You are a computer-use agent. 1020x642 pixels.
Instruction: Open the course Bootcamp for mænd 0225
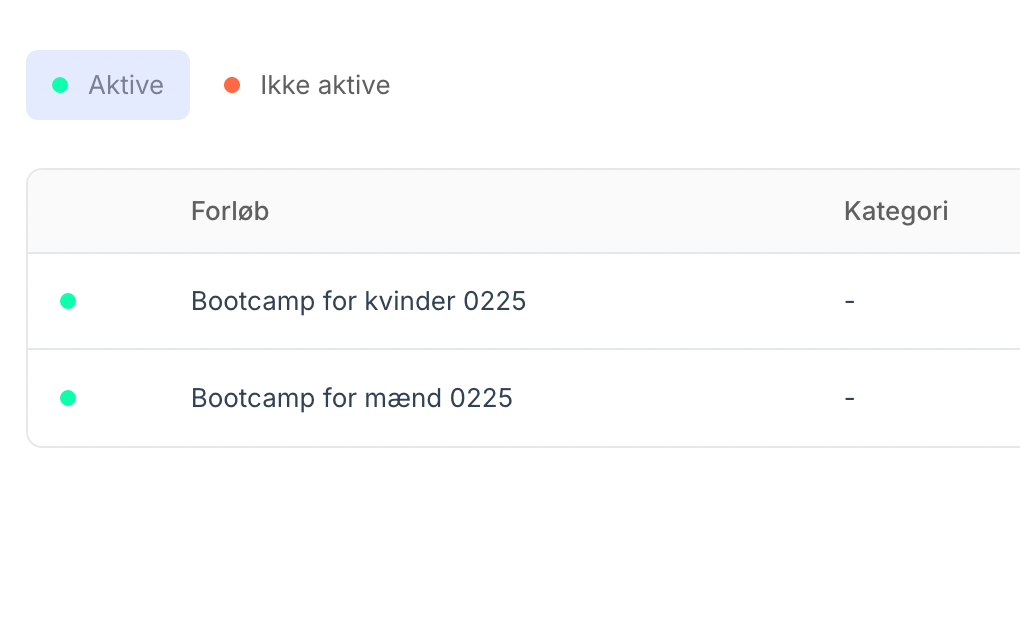(x=351, y=397)
